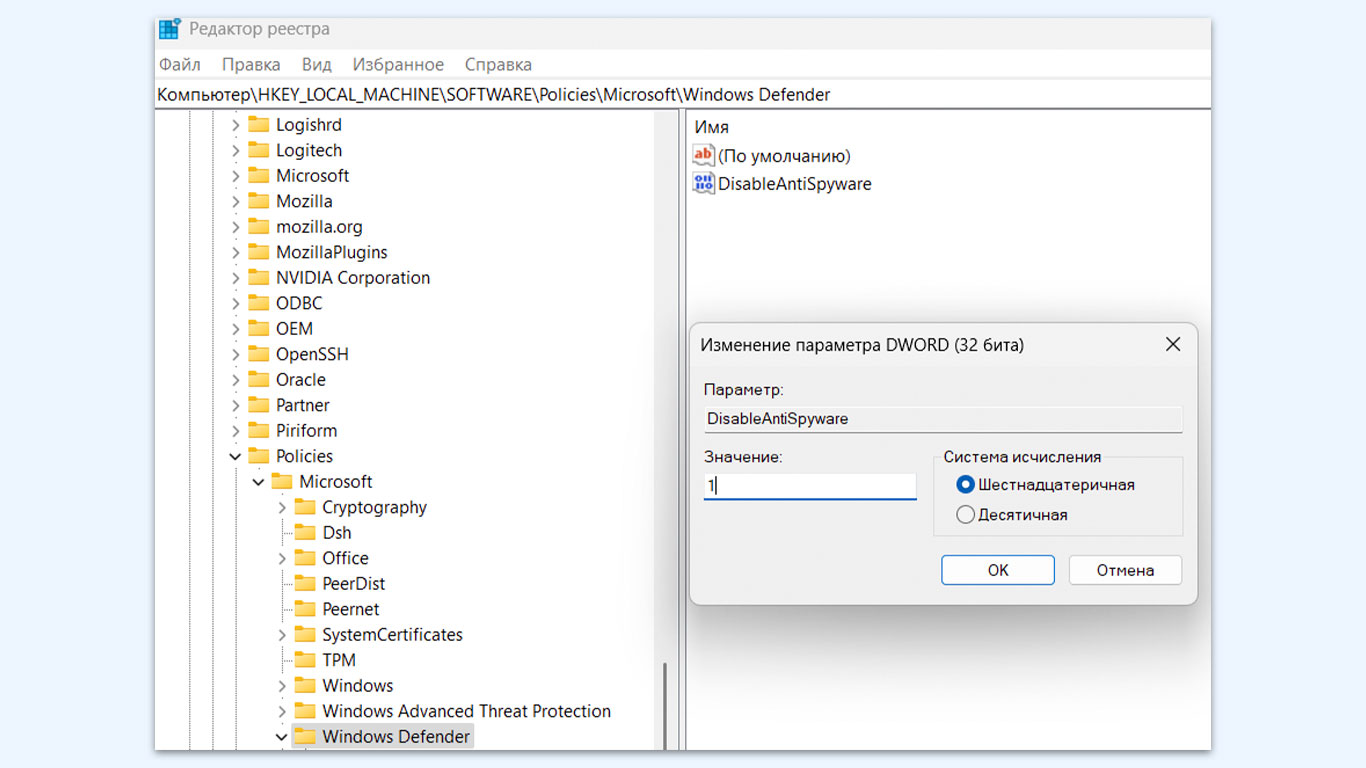The height and width of the screenshot is (768, 1366).
Task: Click the OEM folder icon
Action: point(259,328)
